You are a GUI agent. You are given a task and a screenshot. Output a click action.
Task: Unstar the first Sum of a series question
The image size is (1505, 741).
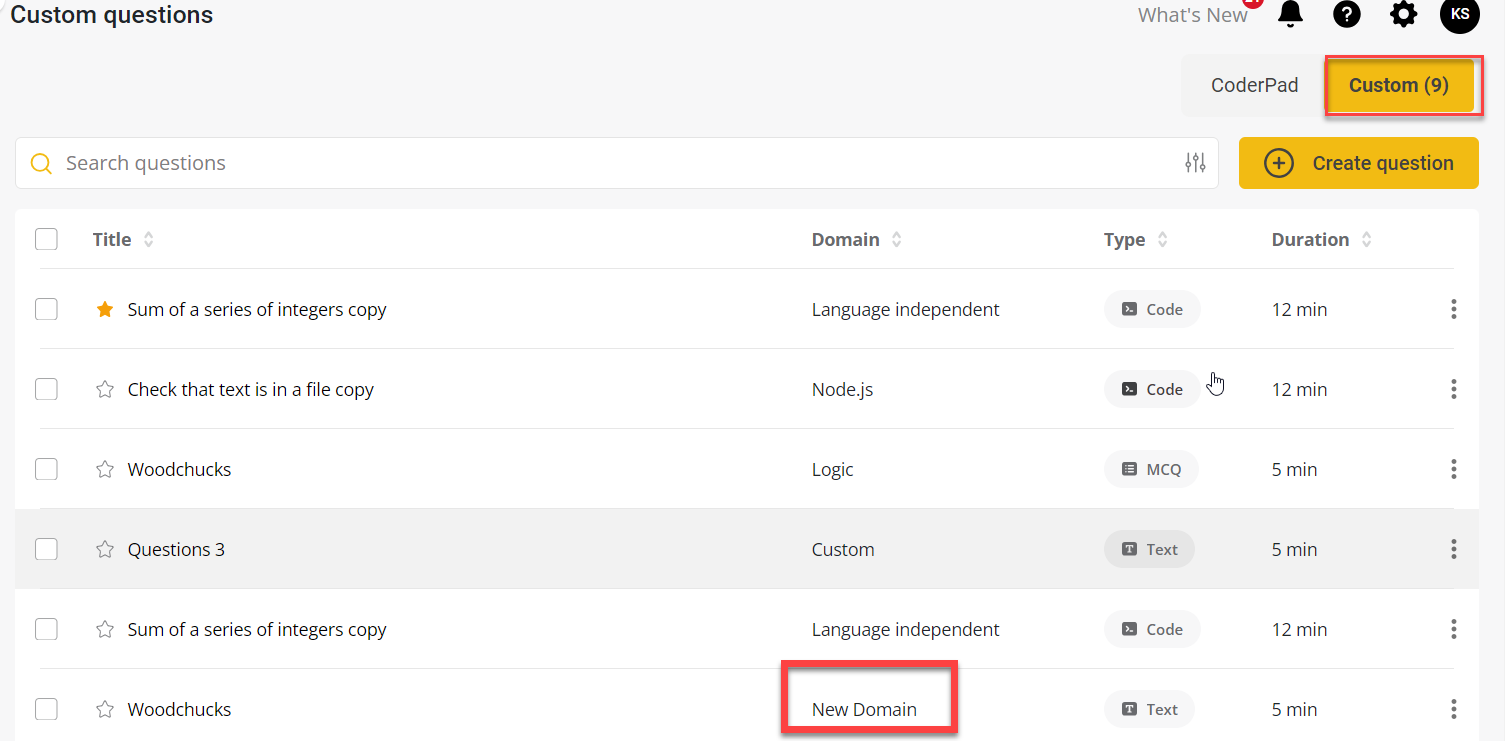(105, 310)
